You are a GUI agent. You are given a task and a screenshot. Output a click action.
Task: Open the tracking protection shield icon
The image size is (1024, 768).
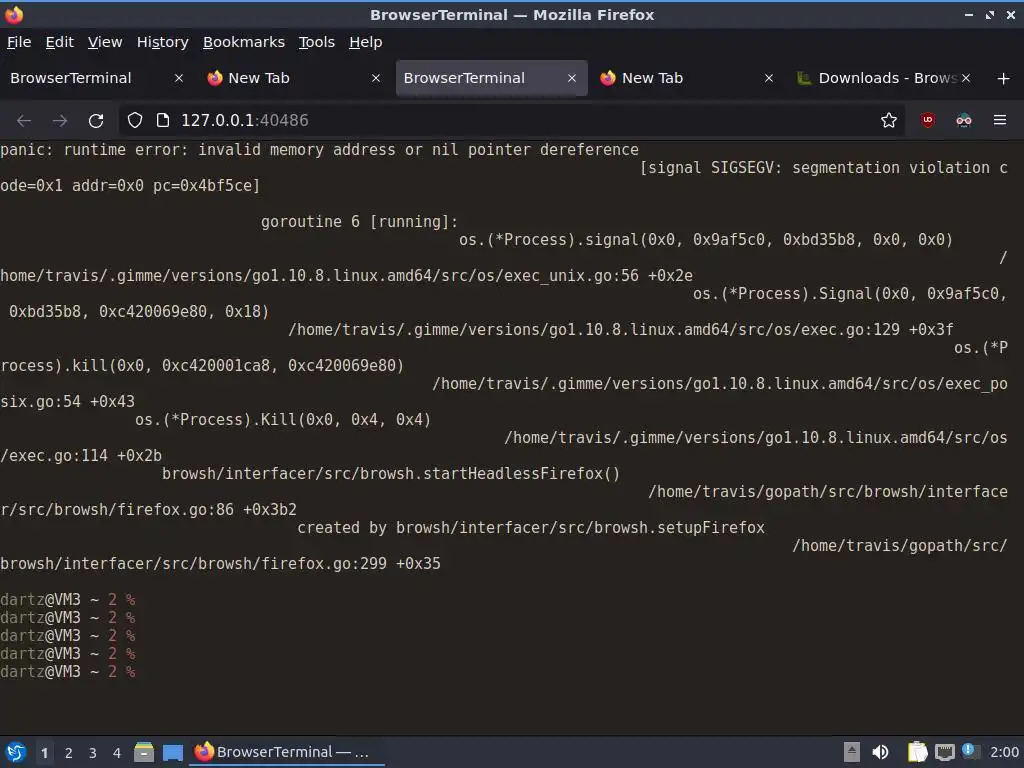135,120
